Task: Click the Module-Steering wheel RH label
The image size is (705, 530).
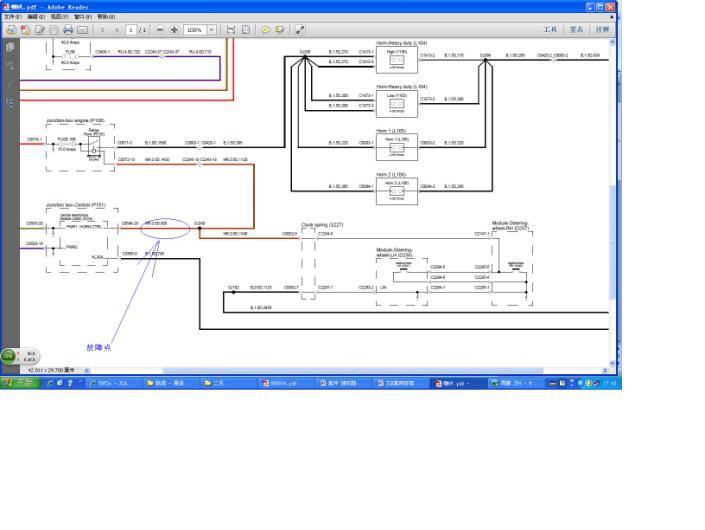Action: click(x=510, y=226)
